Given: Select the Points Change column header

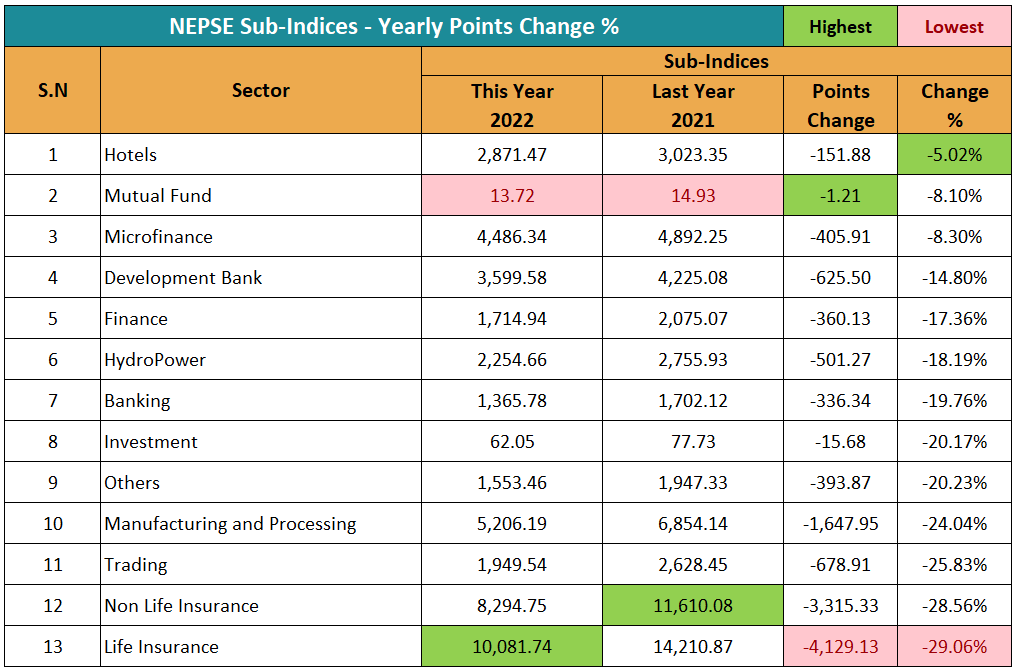Looking at the screenshot, I should point(840,105).
